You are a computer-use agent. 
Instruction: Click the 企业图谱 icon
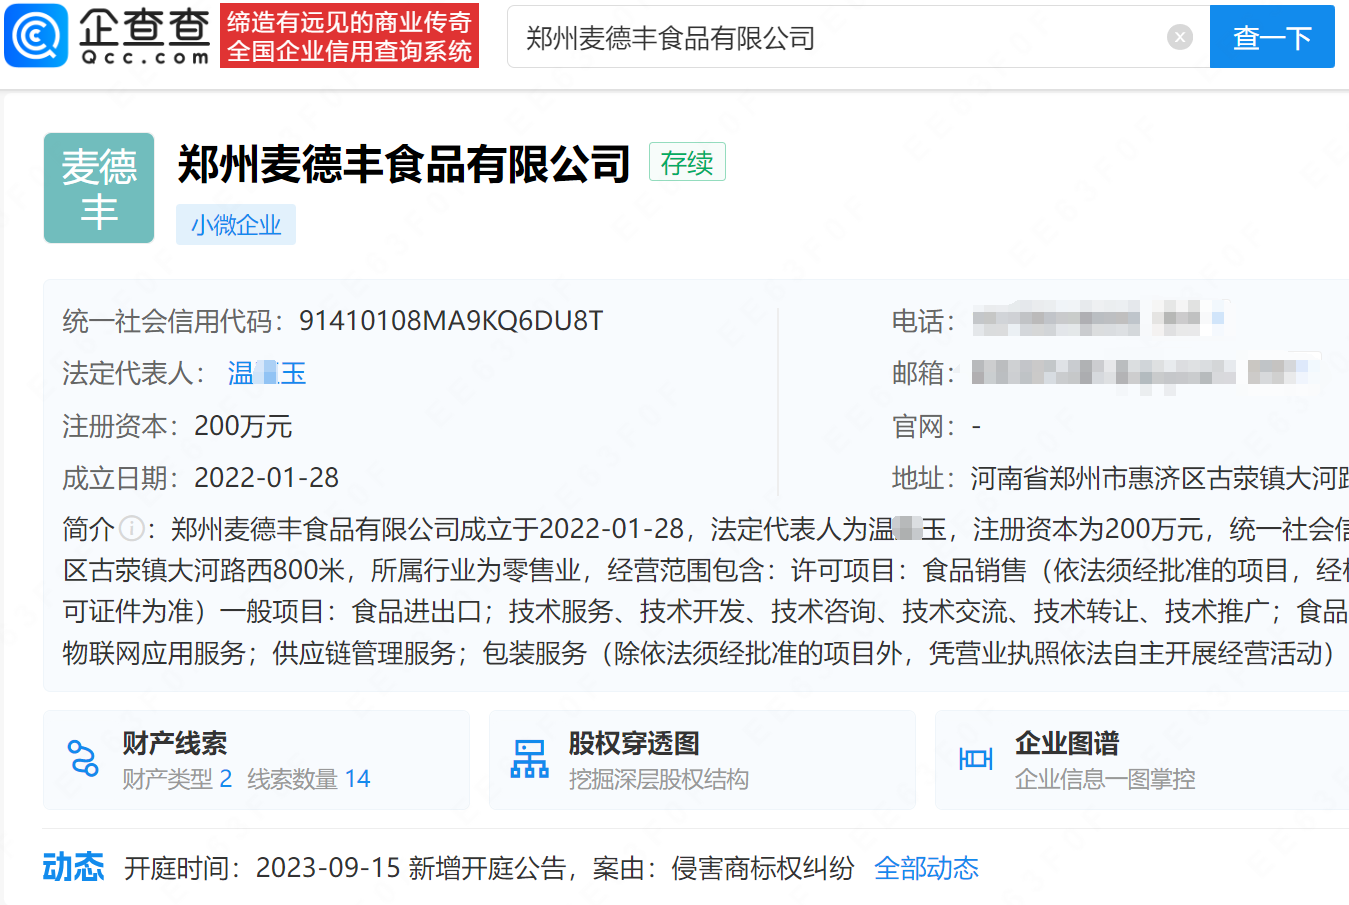tap(975, 759)
